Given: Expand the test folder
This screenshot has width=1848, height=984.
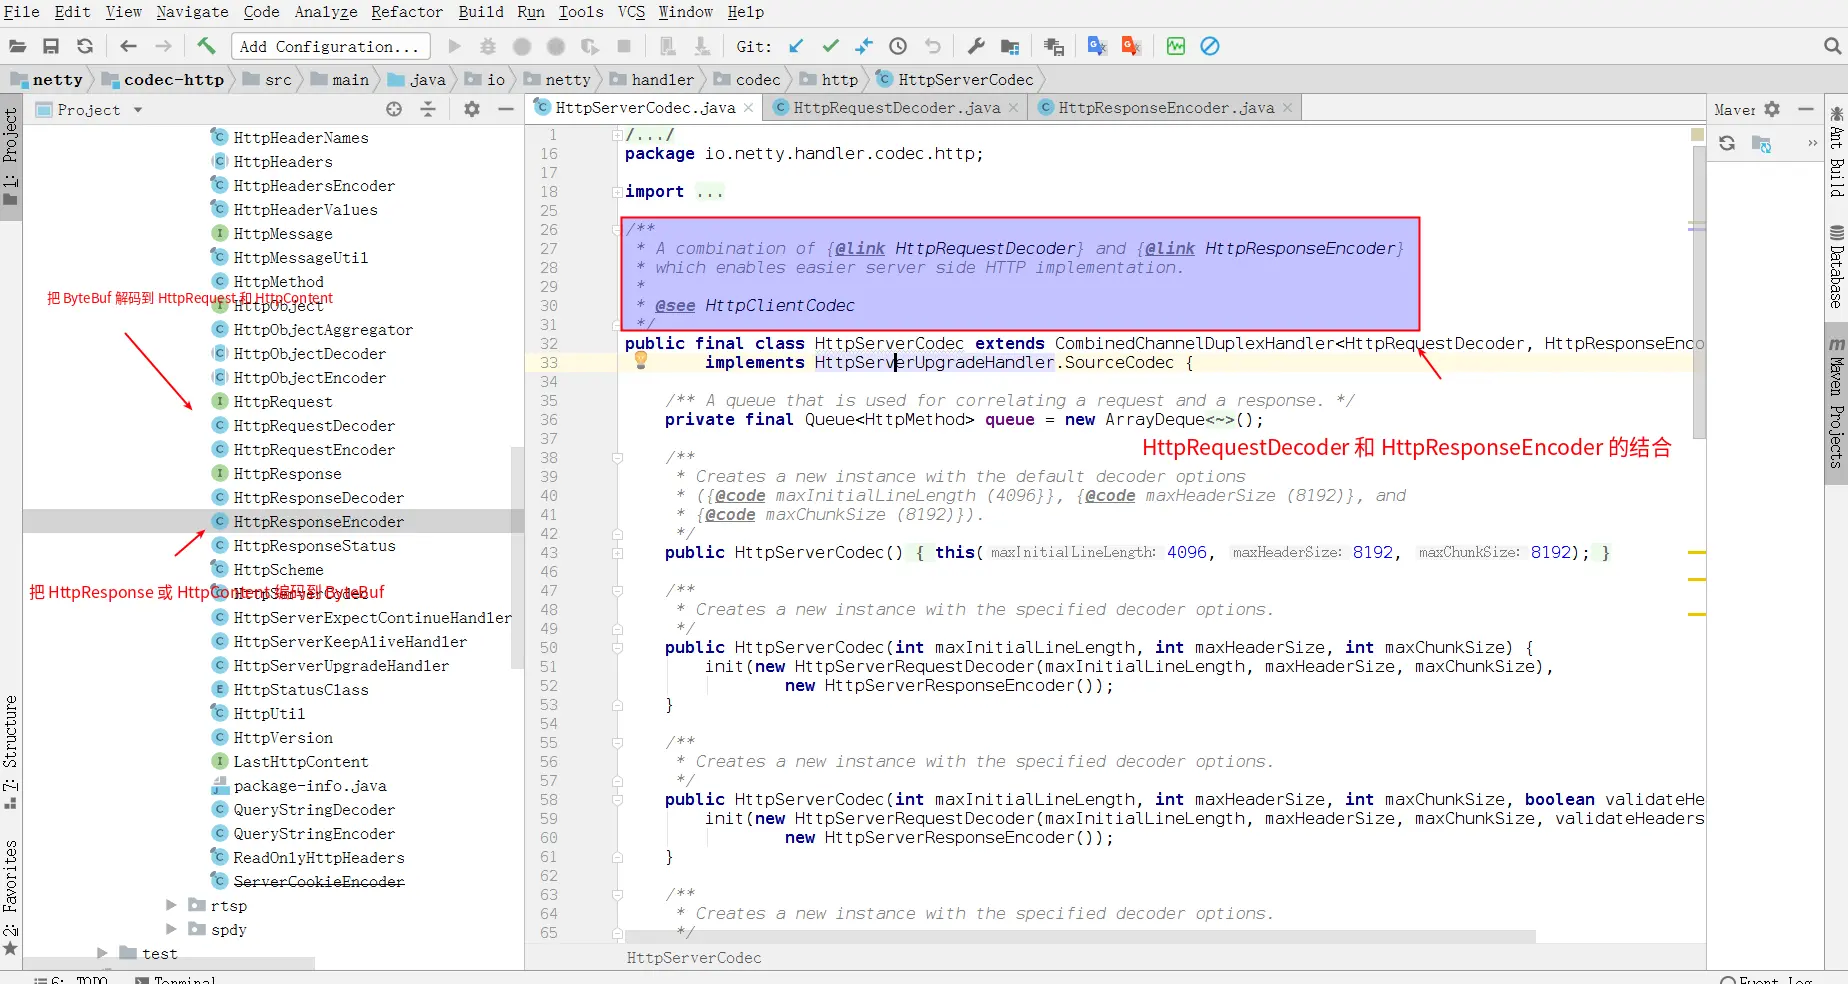Looking at the screenshot, I should [x=103, y=953].
